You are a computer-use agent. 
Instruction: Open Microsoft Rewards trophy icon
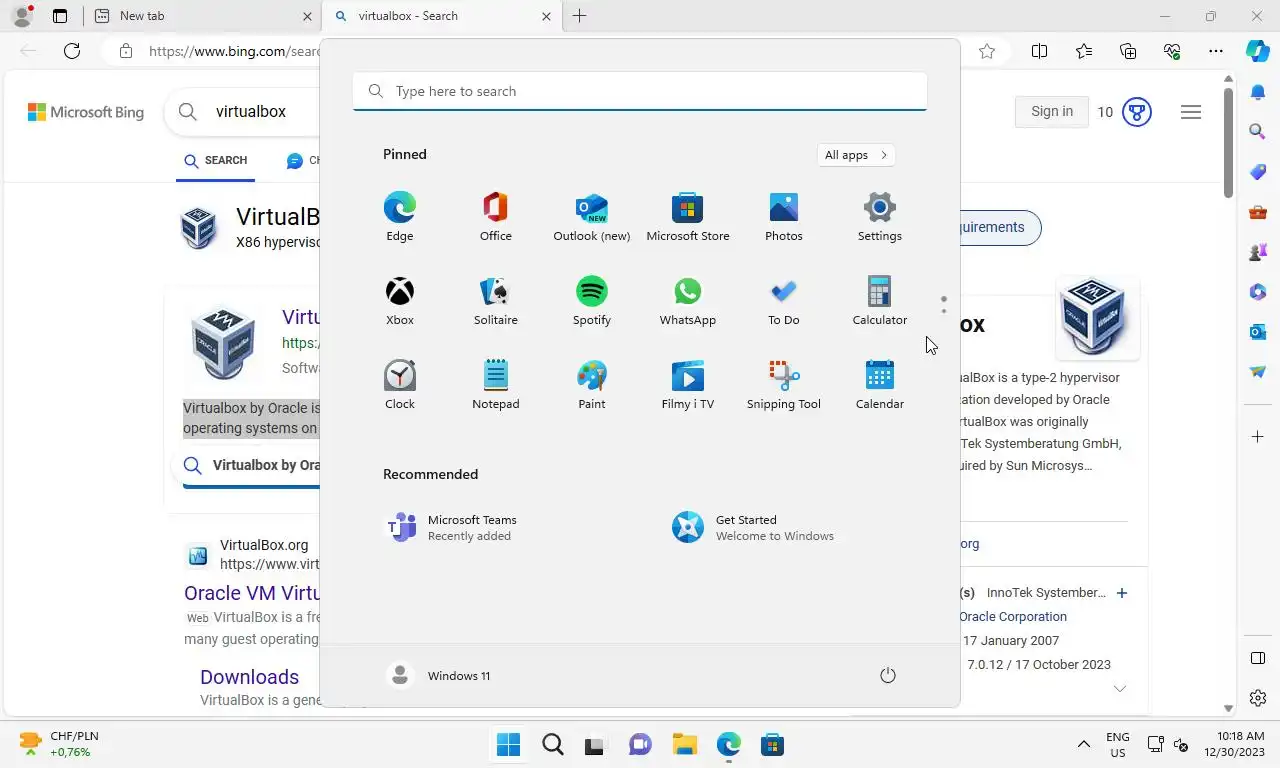coord(1137,112)
